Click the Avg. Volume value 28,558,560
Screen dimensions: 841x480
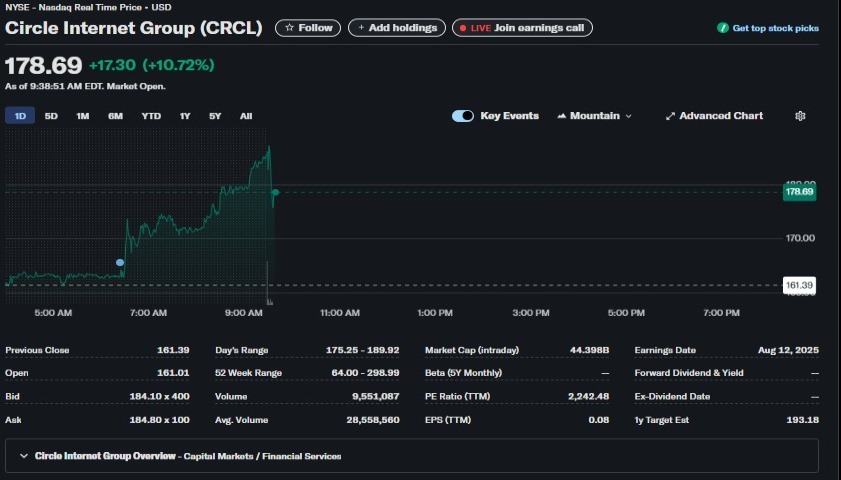[x=373, y=420]
